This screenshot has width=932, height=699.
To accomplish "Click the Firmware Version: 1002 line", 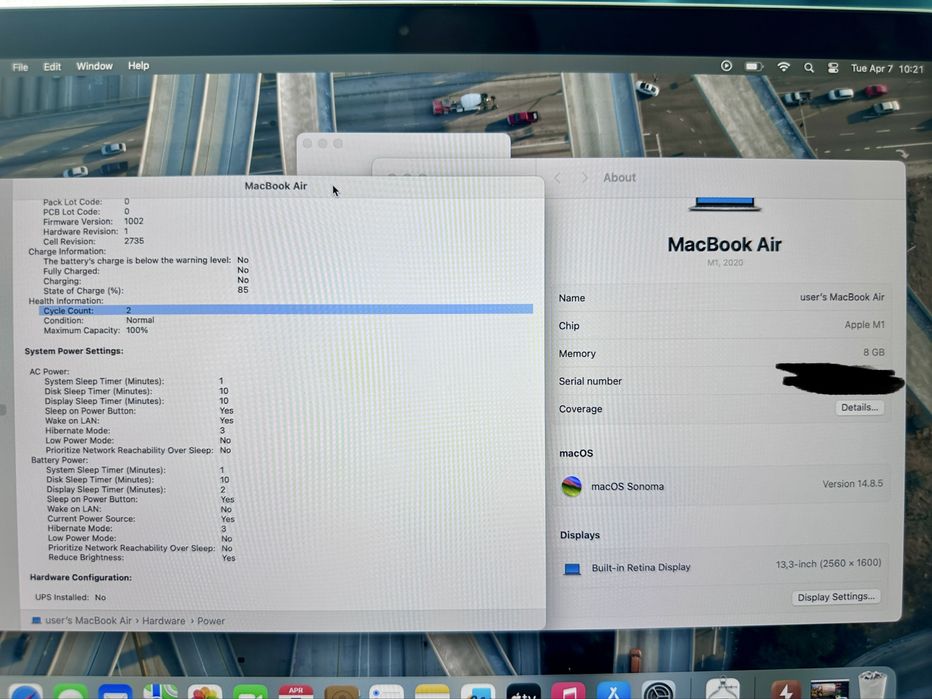I will pyautogui.click(x=93, y=221).
